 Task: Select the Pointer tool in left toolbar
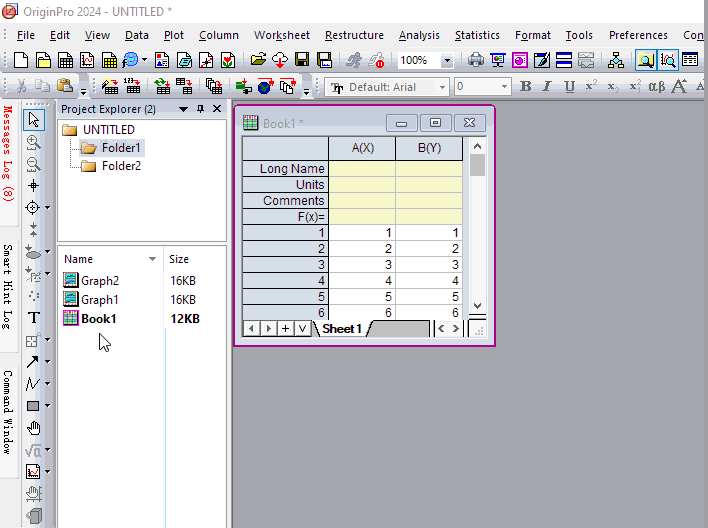pyautogui.click(x=33, y=121)
